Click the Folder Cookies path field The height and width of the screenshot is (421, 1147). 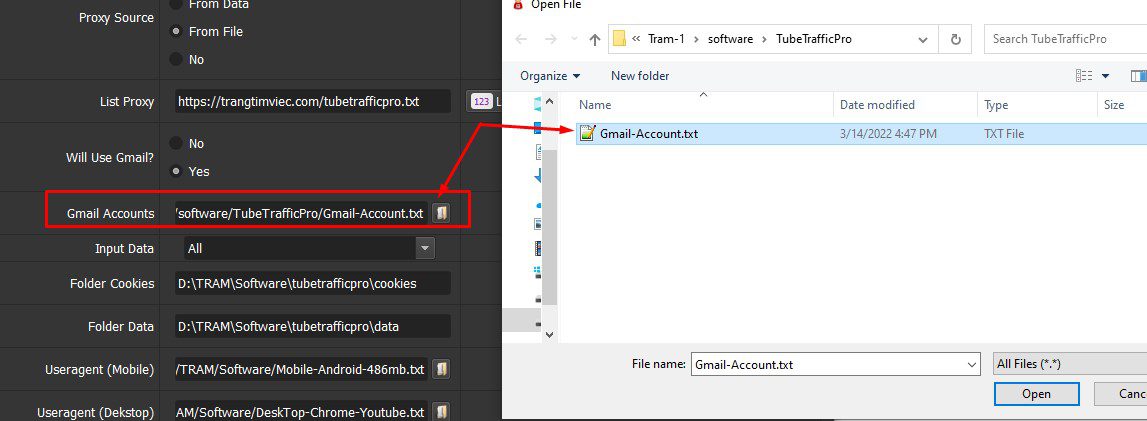point(313,284)
